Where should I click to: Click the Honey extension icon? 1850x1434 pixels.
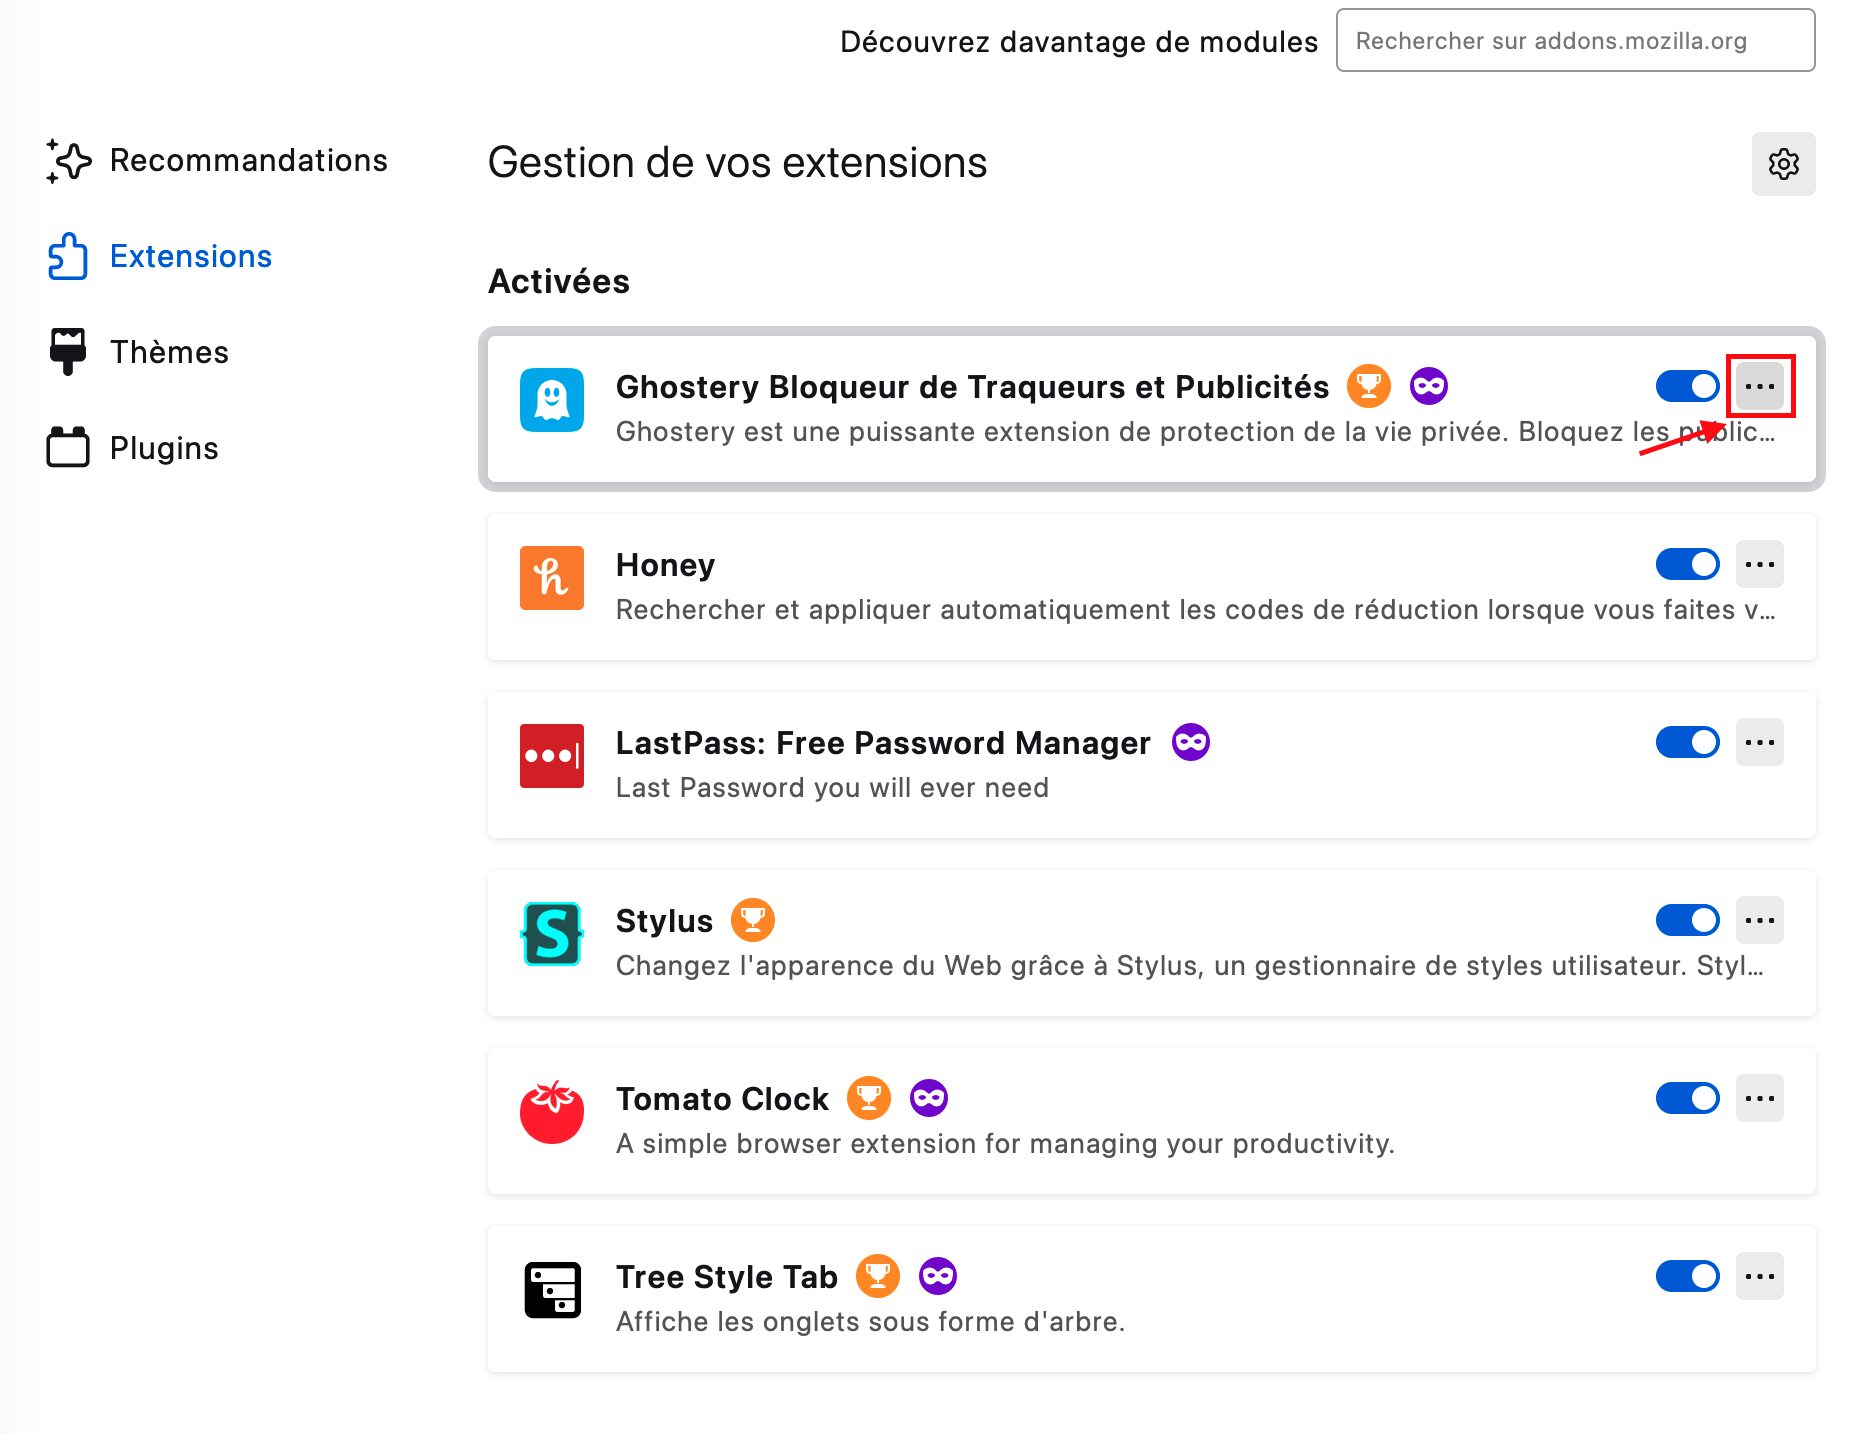pyautogui.click(x=552, y=578)
